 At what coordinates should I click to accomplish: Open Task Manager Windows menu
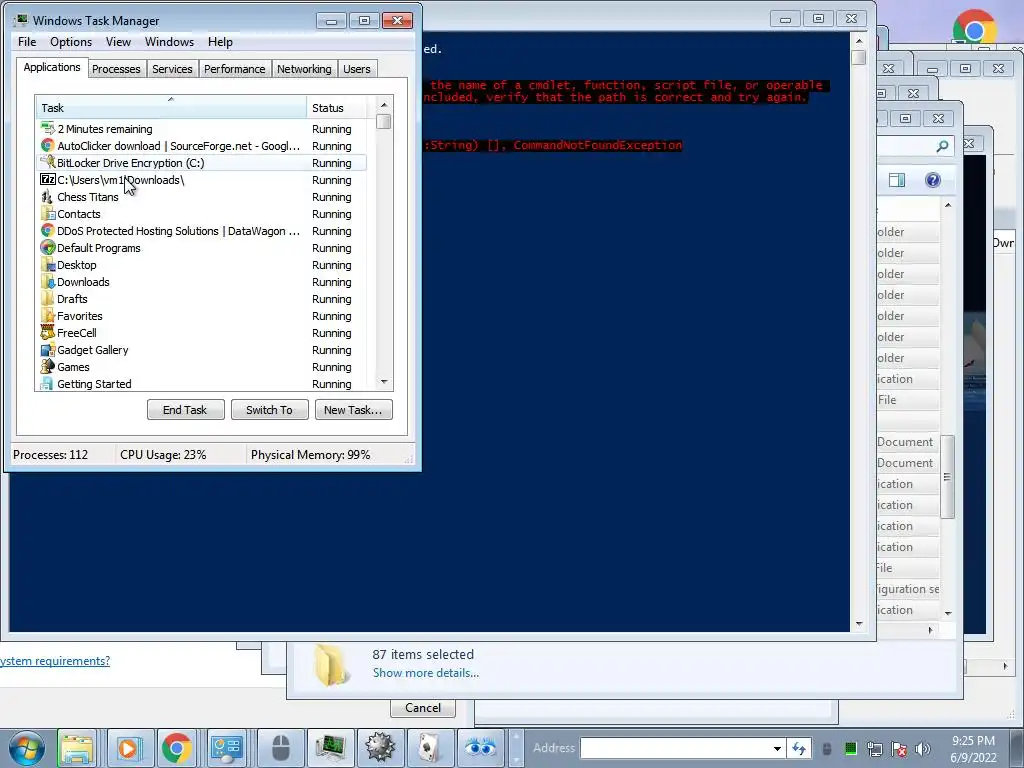click(x=169, y=42)
